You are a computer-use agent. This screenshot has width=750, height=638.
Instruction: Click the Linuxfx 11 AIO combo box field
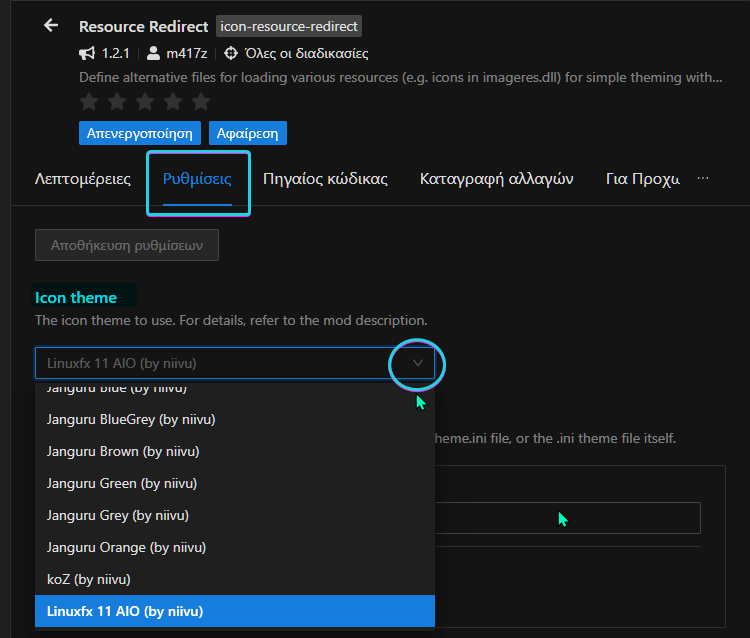235,363
